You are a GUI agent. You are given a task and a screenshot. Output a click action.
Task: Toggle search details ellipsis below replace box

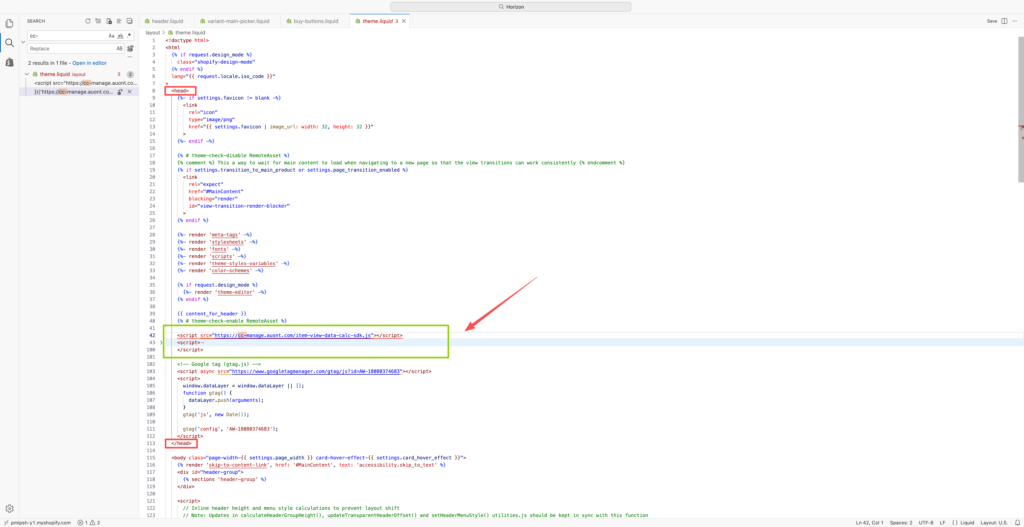[130, 57]
